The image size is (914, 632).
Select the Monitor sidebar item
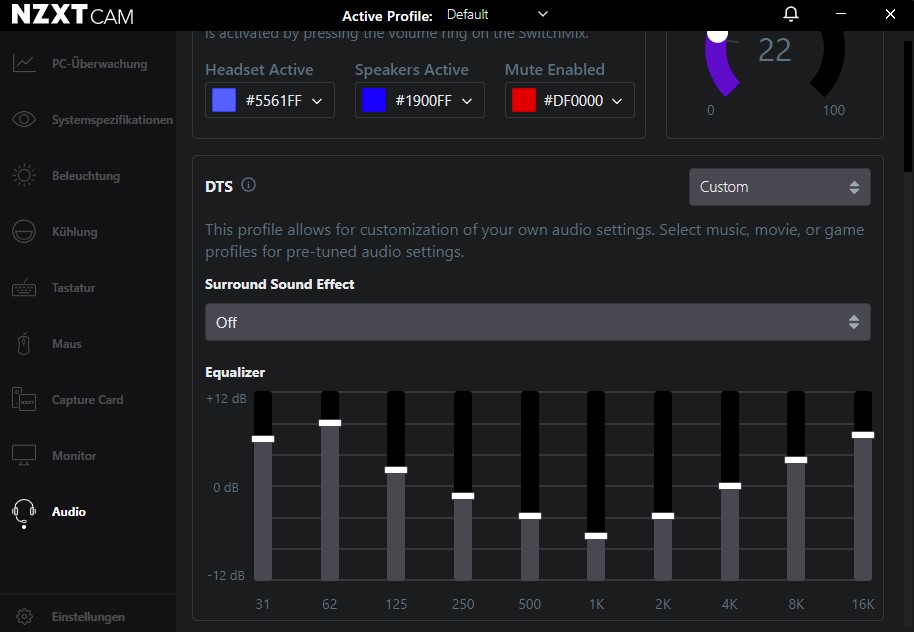coord(74,456)
